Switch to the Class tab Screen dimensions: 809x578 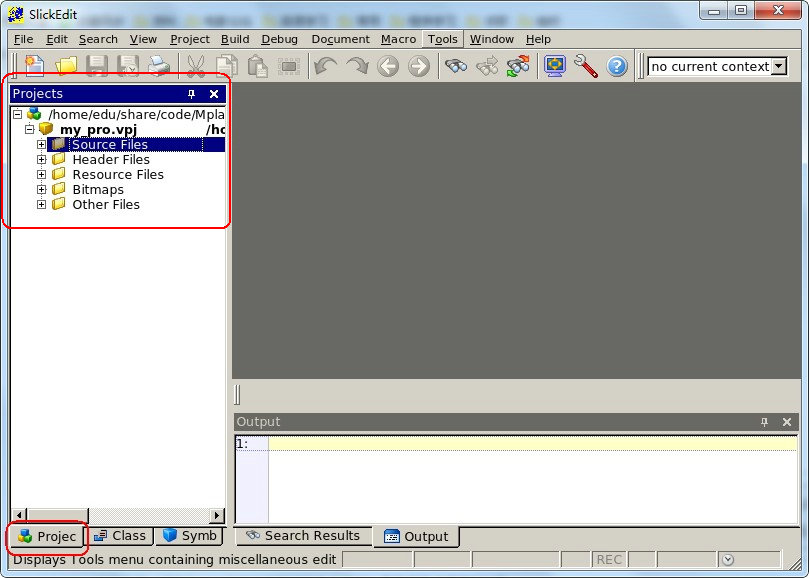[120, 536]
